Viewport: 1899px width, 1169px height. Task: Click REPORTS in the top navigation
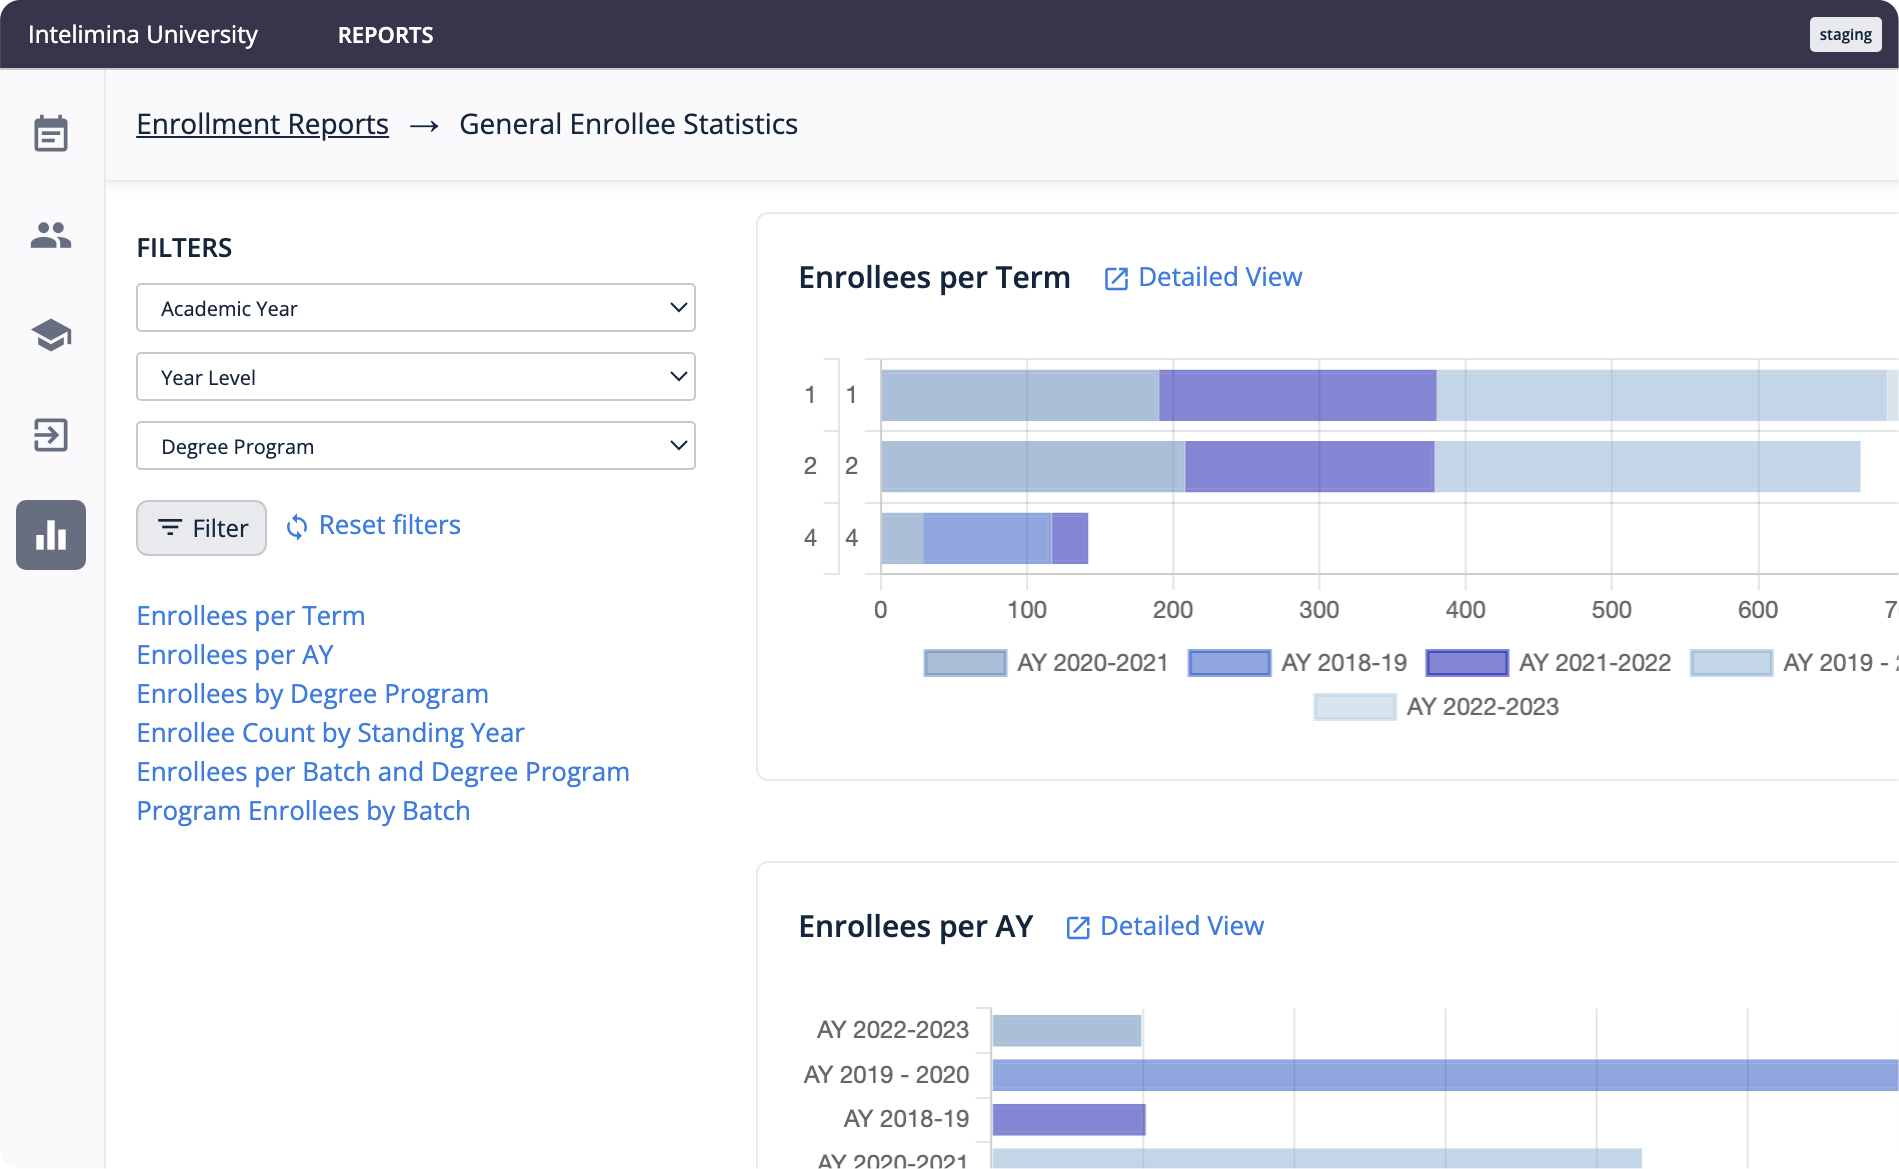click(385, 35)
